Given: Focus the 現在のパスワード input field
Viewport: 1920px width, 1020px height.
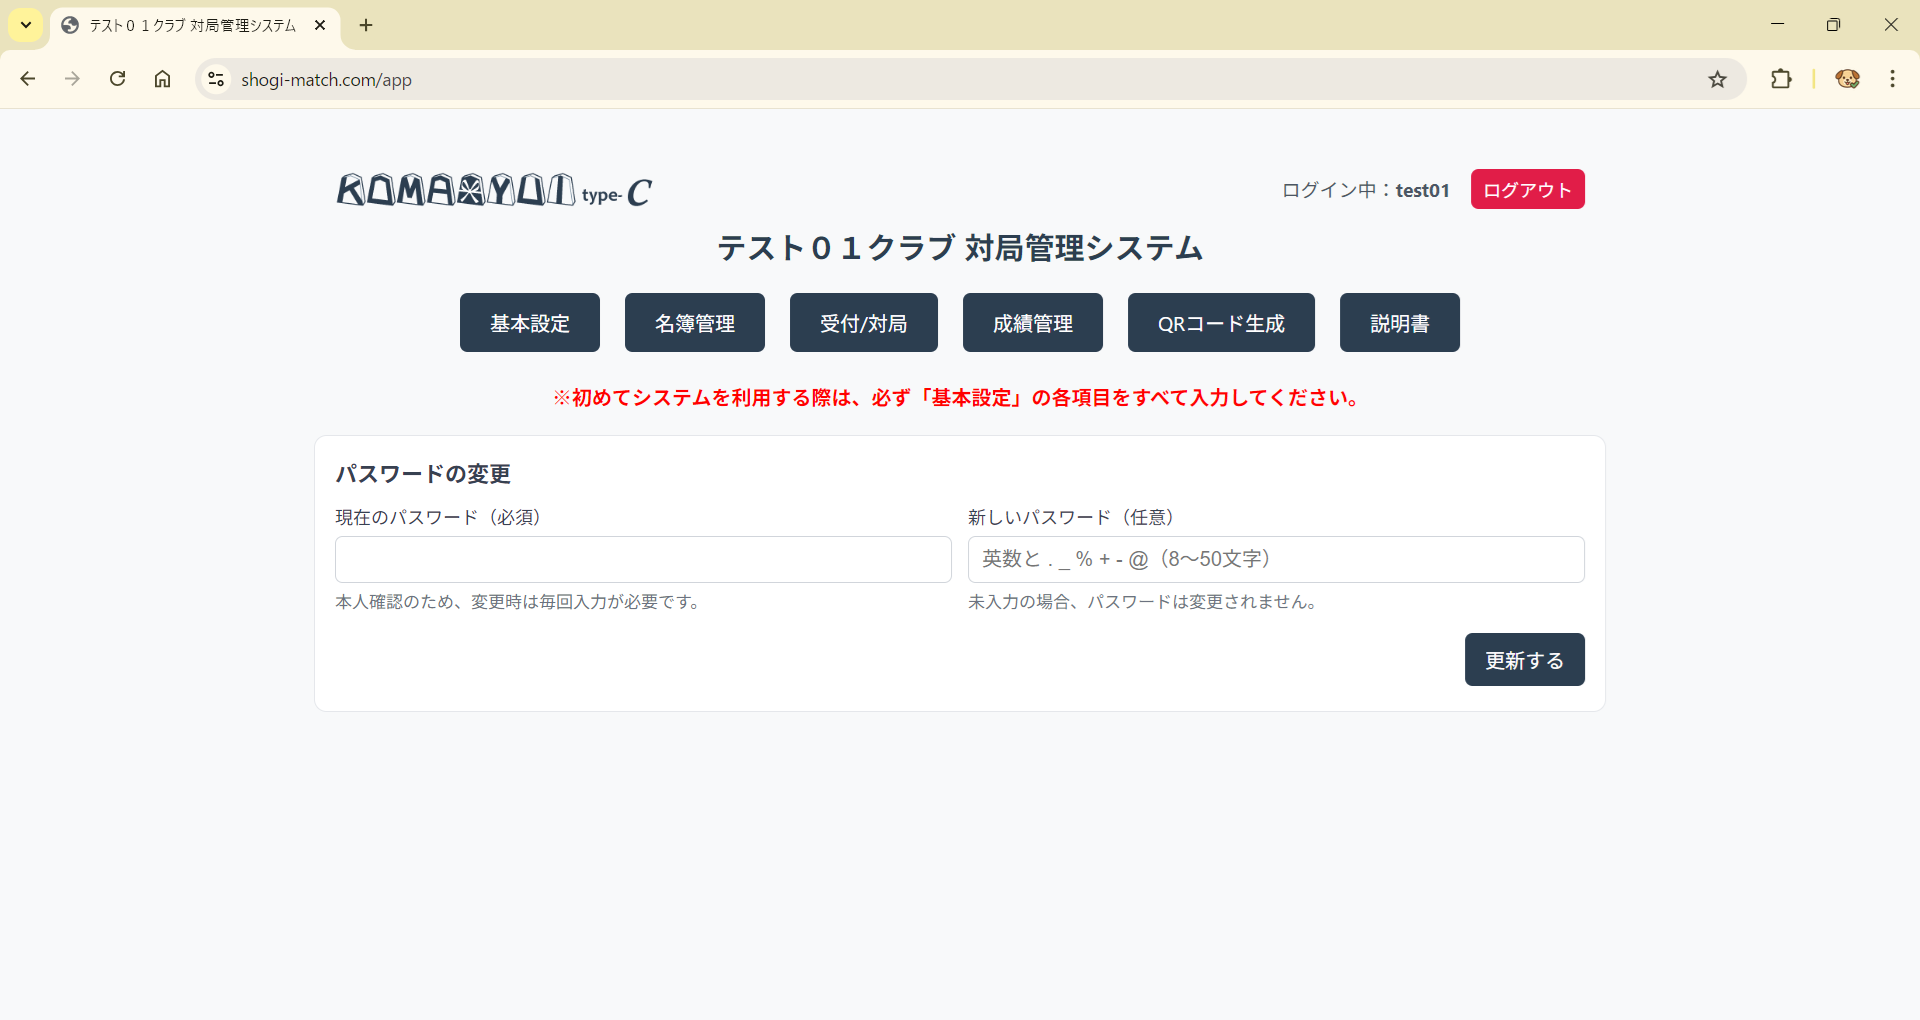Looking at the screenshot, I should pos(642,559).
